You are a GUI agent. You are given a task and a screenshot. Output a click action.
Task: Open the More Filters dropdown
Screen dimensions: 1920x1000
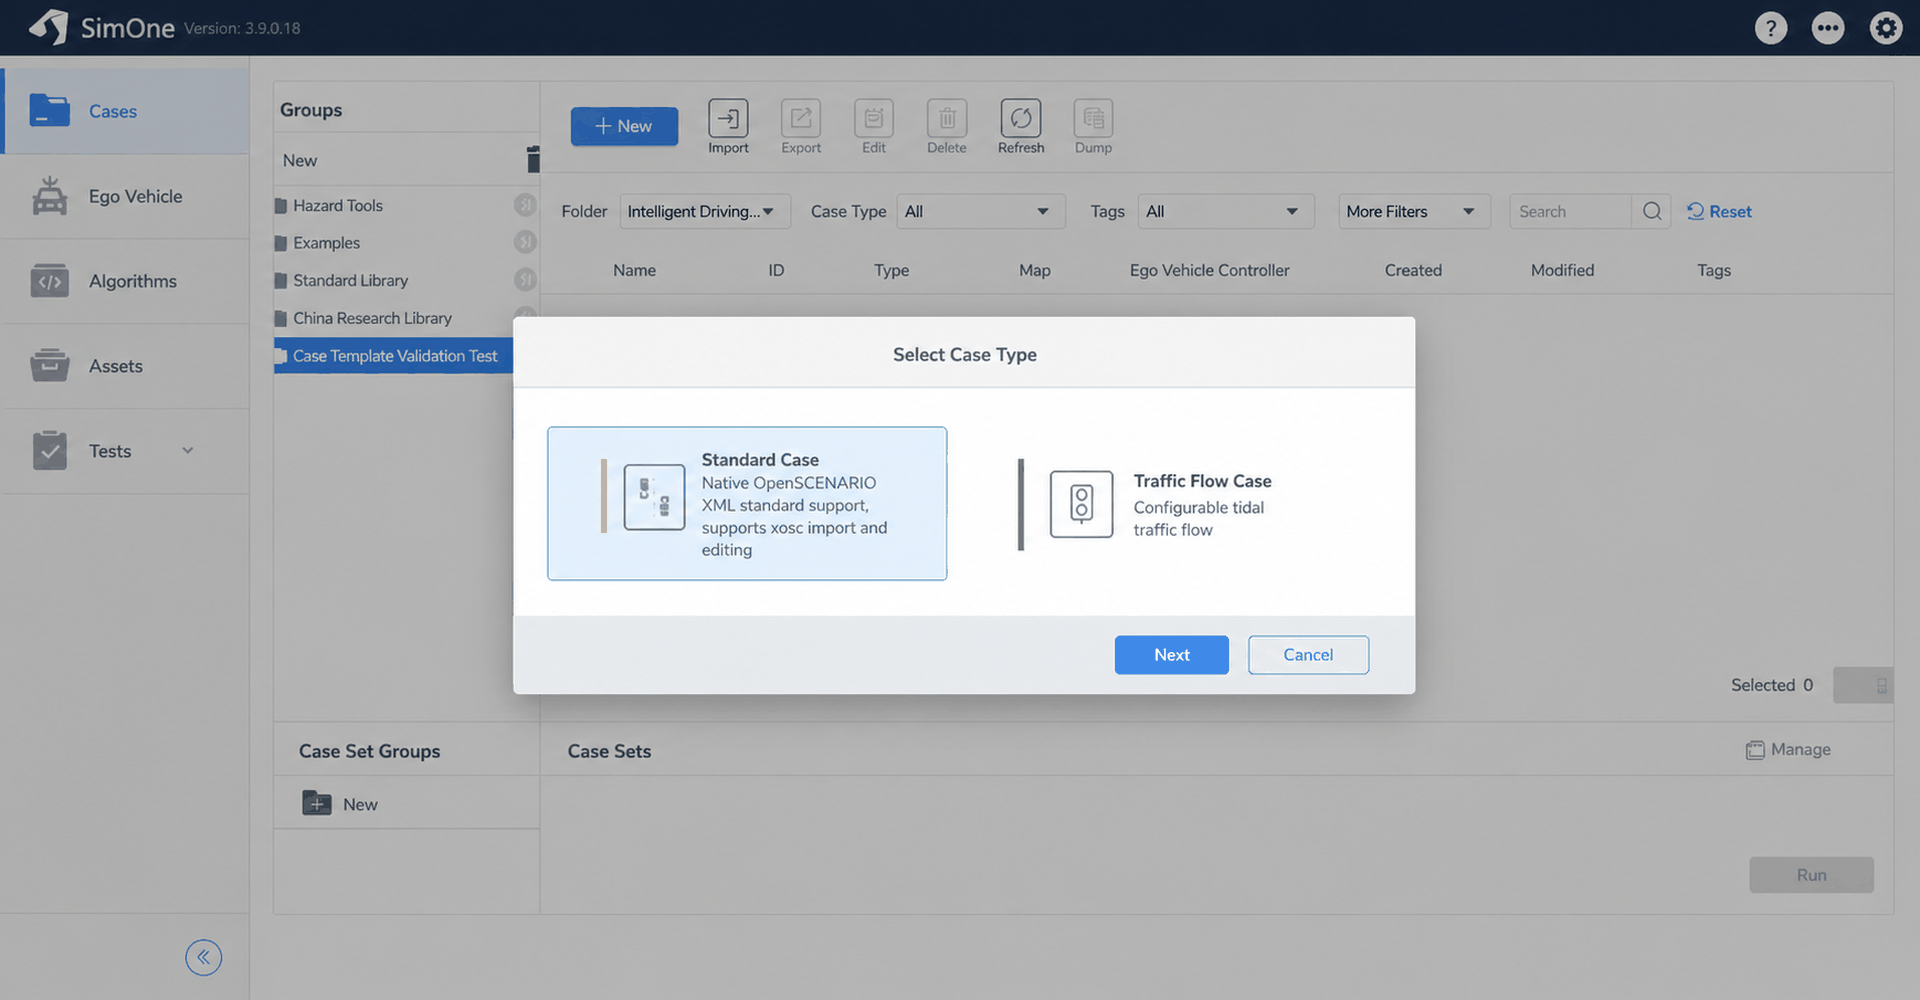(x=1414, y=211)
